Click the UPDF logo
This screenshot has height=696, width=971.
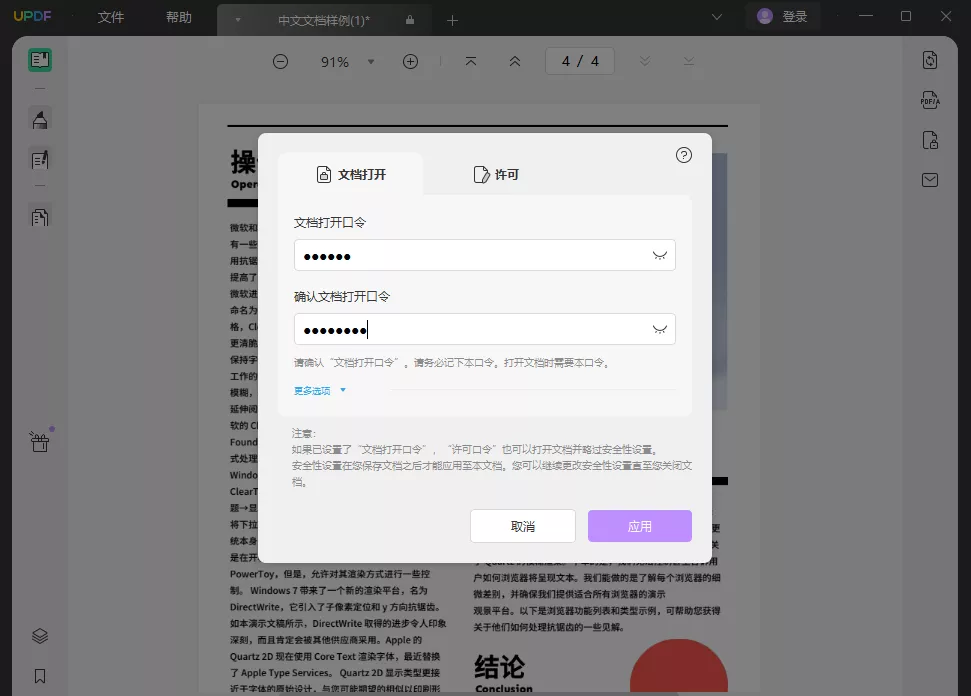click(x=32, y=16)
